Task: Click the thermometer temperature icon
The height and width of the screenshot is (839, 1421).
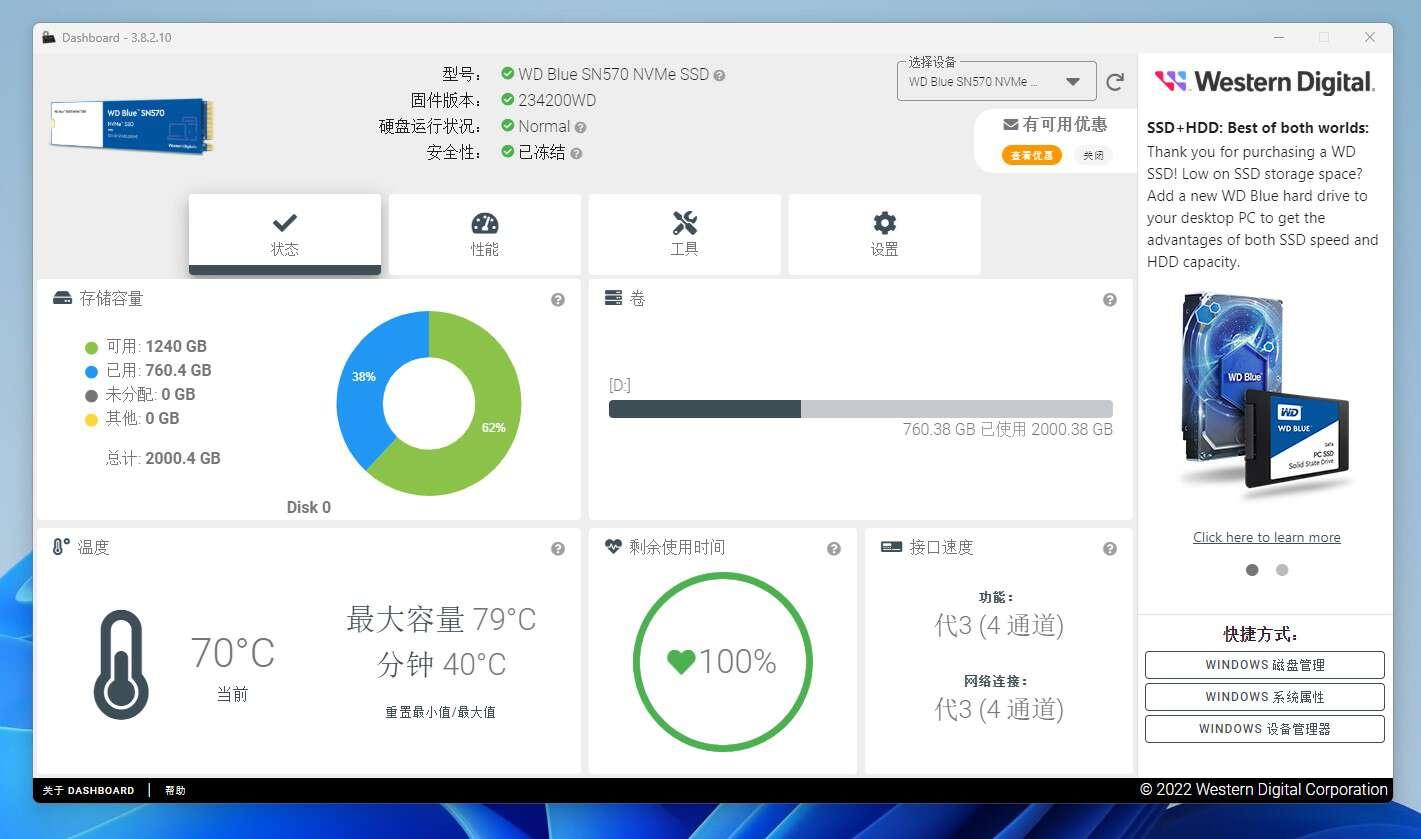Action: pyautogui.click(x=121, y=664)
